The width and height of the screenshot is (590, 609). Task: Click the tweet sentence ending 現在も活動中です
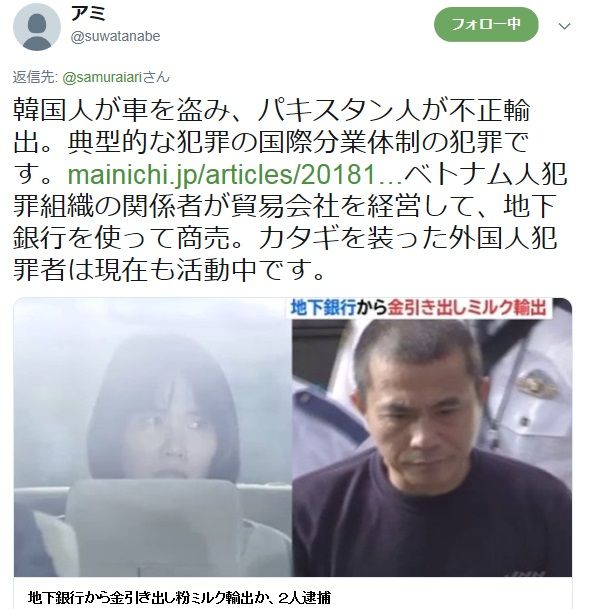(169, 270)
